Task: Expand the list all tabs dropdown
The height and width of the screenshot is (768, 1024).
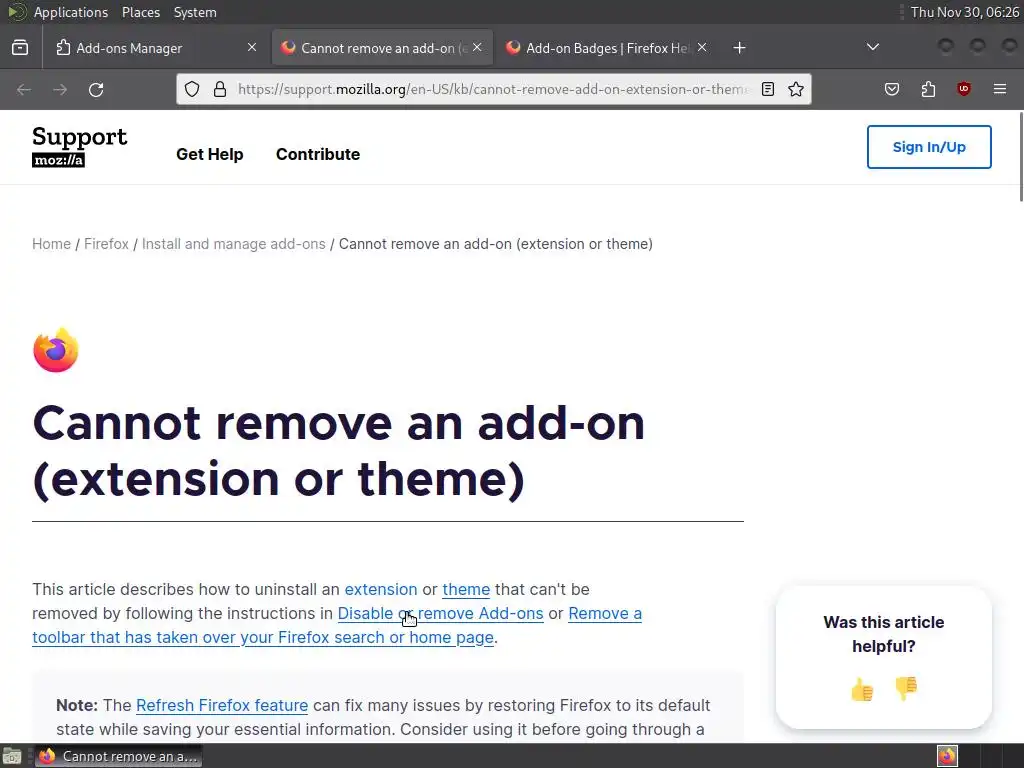Action: (872, 47)
